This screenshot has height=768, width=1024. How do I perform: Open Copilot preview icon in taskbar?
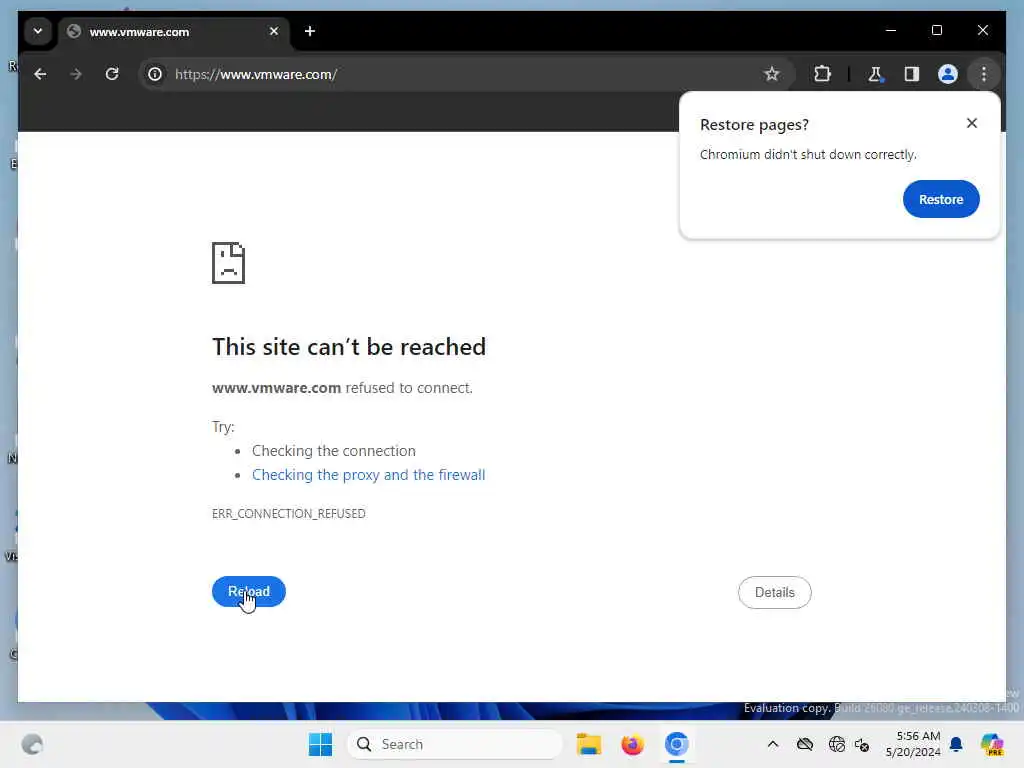tap(992, 744)
